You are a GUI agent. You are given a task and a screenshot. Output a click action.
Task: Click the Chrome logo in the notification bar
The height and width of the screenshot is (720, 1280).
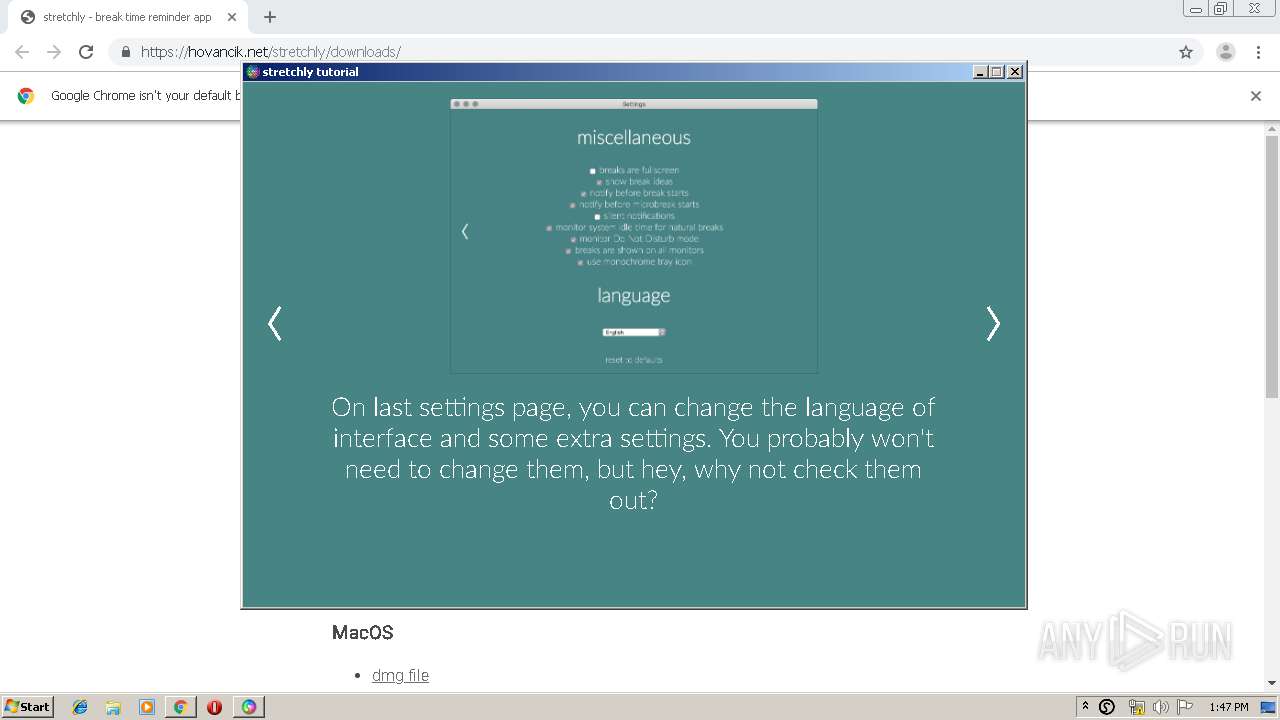(26, 96)
